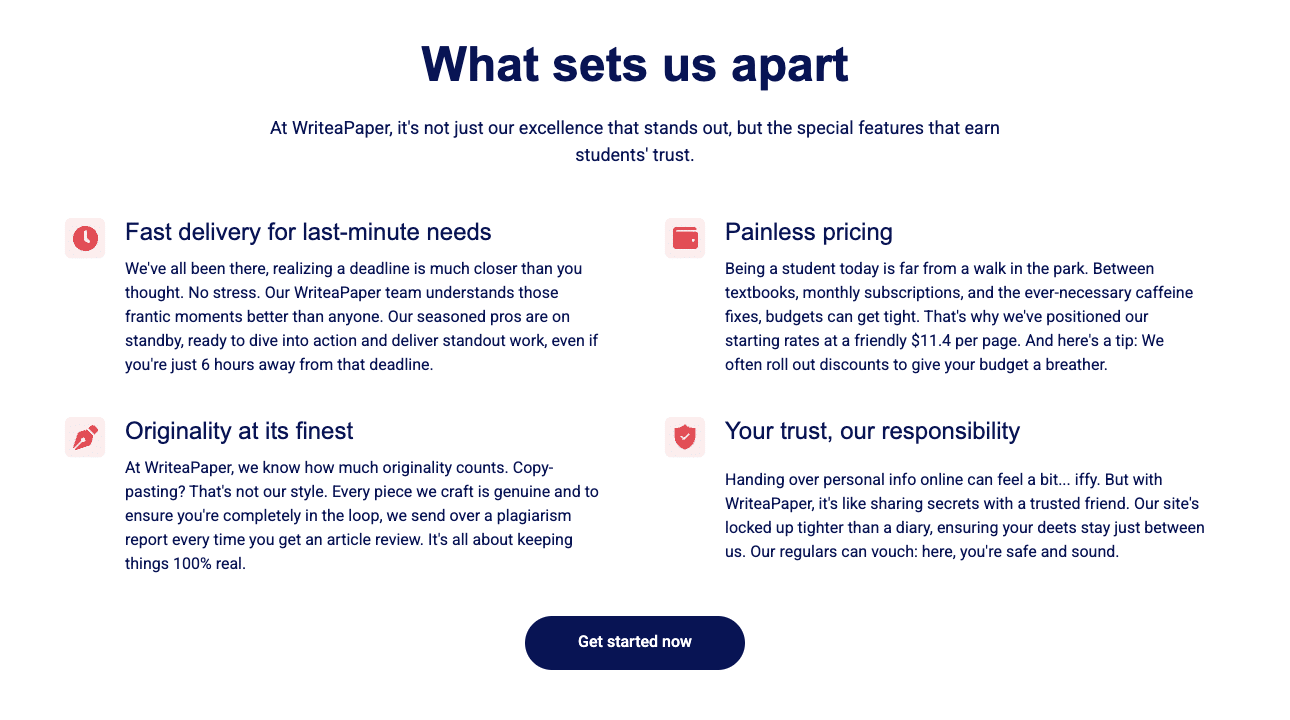This screenshot has width=1290, height=720.
Task: Click the paragraph starting "Being a student today"
Action: [x=958, y=317]
